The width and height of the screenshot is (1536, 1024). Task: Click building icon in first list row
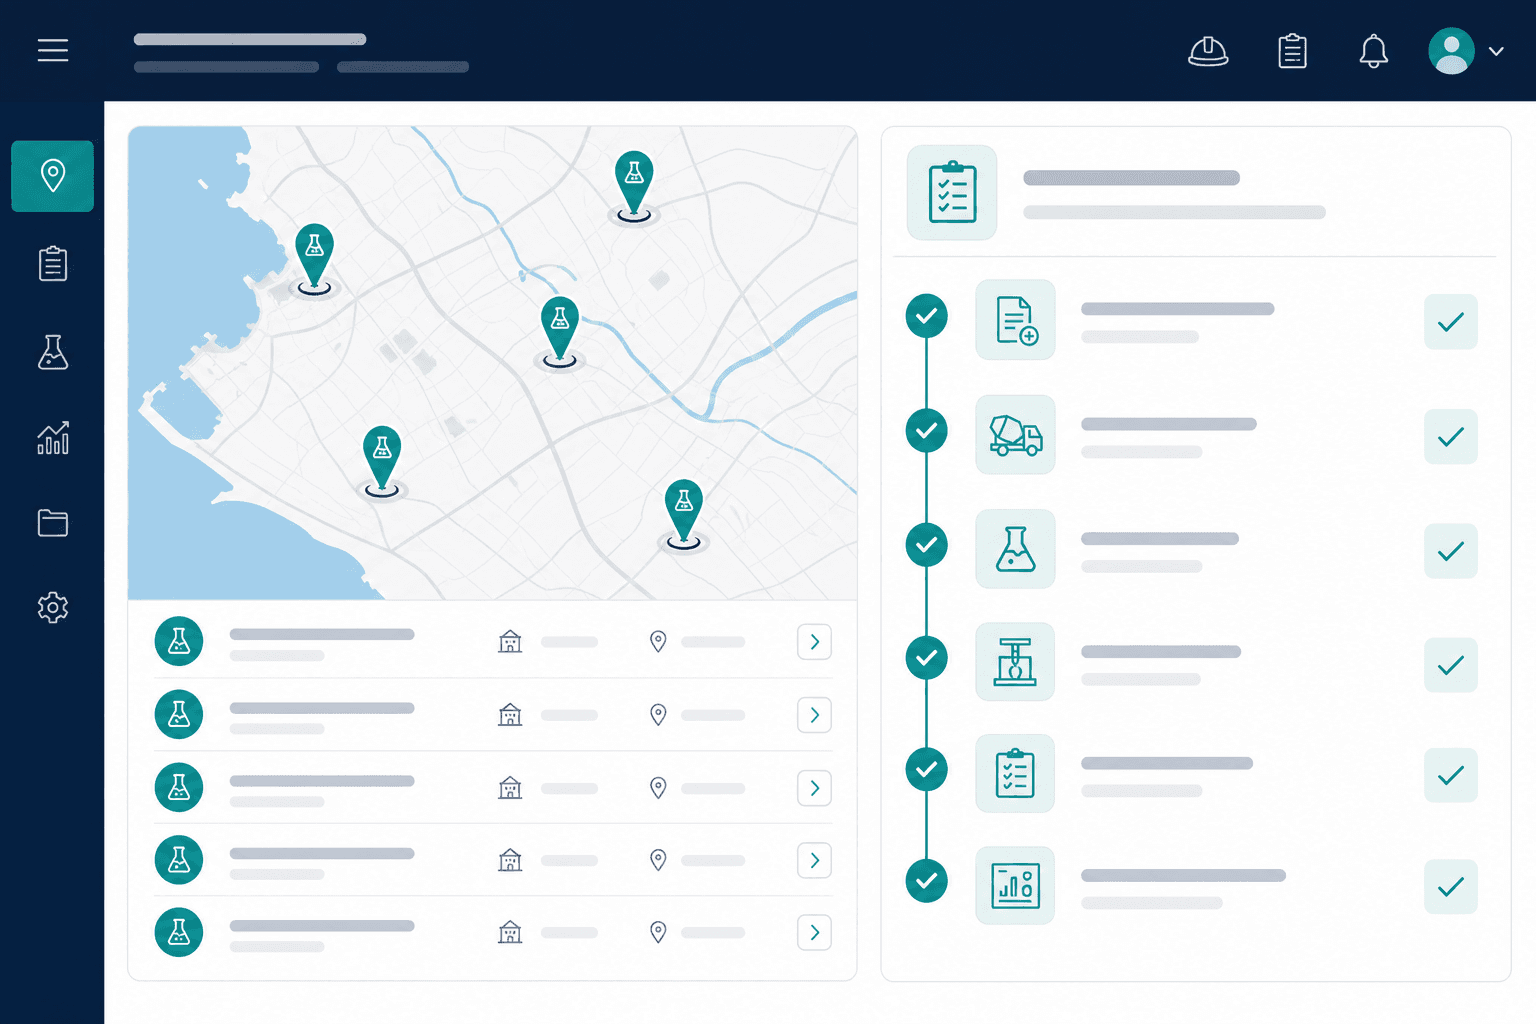(x=510, y=641)
